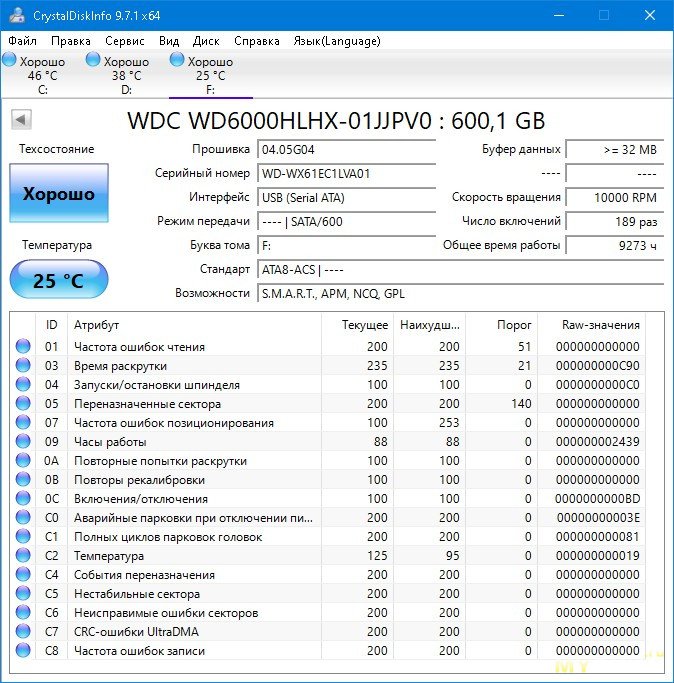Switch to disk D: tab at 38 °C
This screenshot has height=683, width=674.
tap(125, 75)
